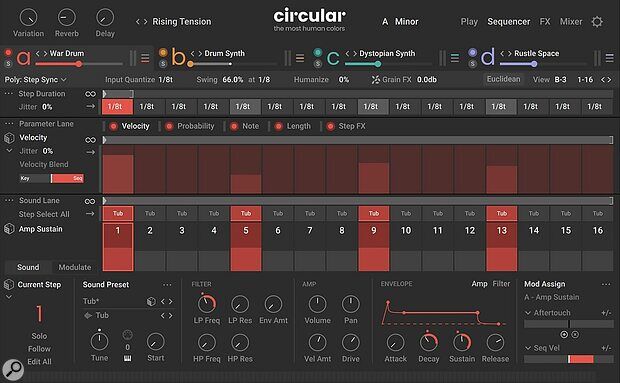
Task: Click Step Select All label
Action: coord(44,214)
